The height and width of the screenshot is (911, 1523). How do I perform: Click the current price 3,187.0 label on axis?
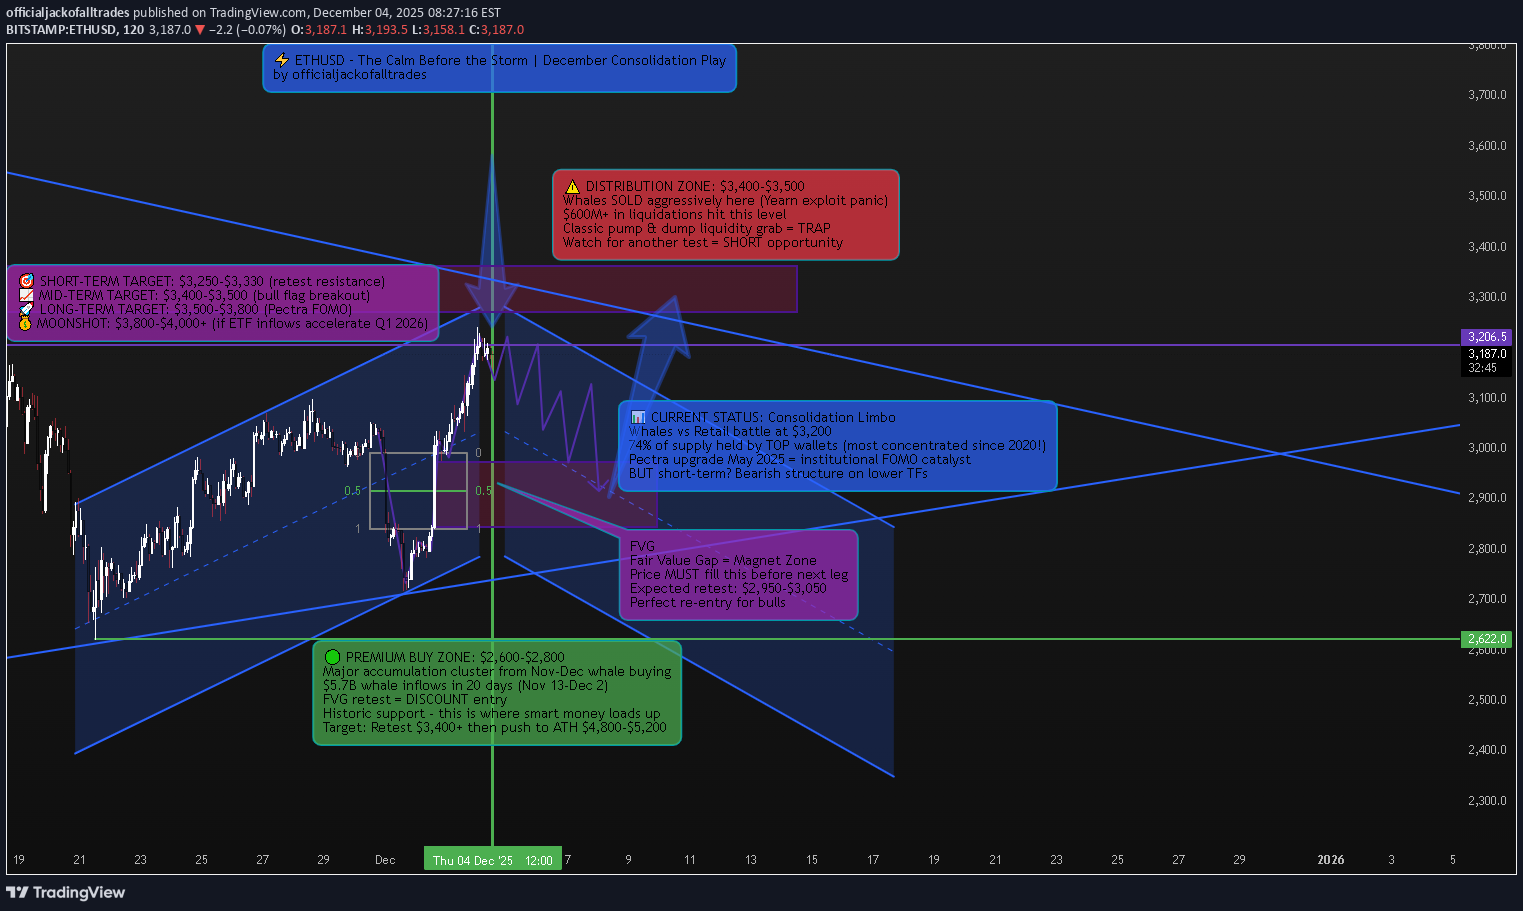(x=1487, y=354)
